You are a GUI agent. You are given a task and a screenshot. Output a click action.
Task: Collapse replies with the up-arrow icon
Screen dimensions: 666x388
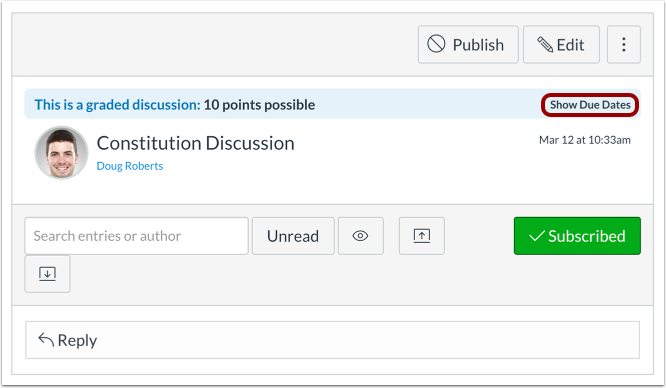pyautogui.click(x=422, y=236)
